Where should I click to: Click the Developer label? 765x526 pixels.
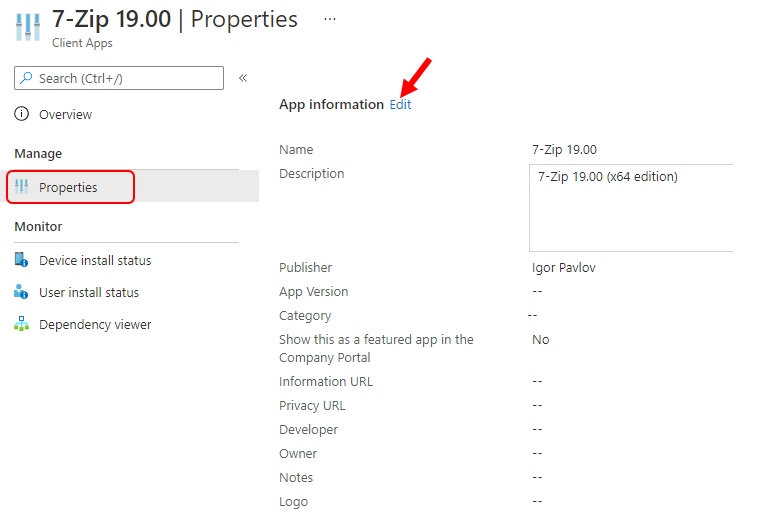308,430
